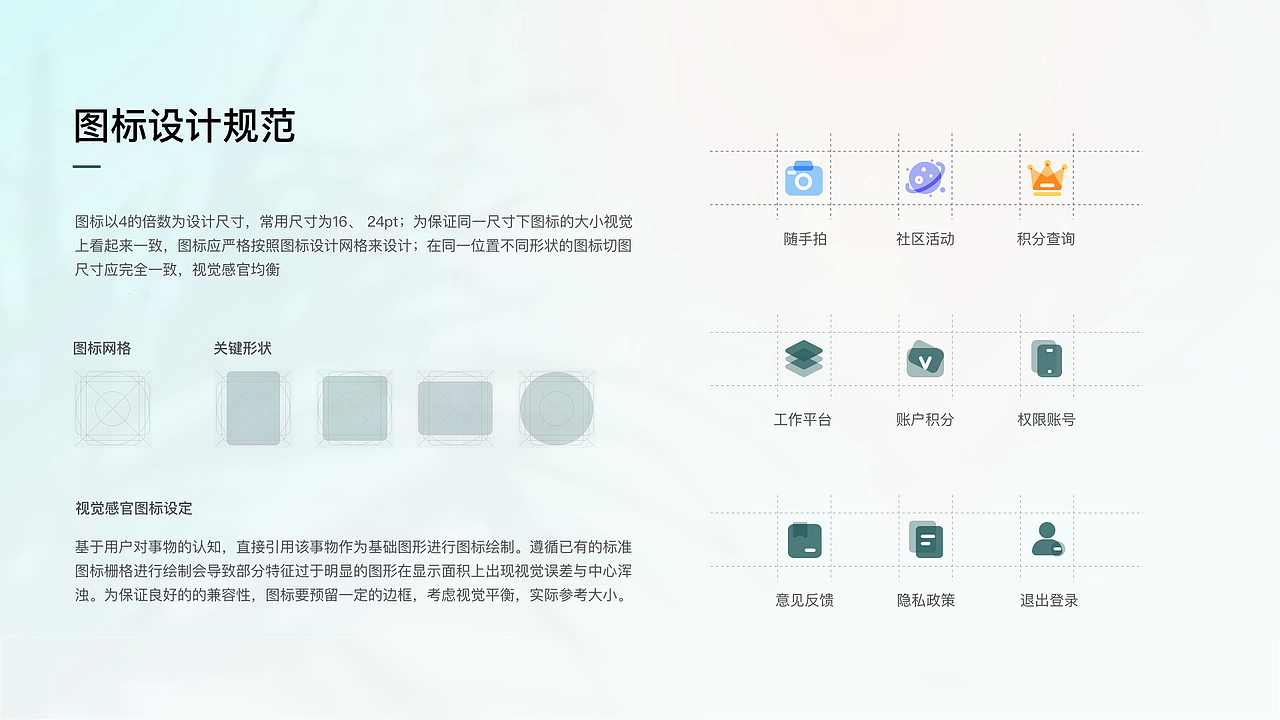Select the vertical rectangle key shape

(x=253, y=408)
